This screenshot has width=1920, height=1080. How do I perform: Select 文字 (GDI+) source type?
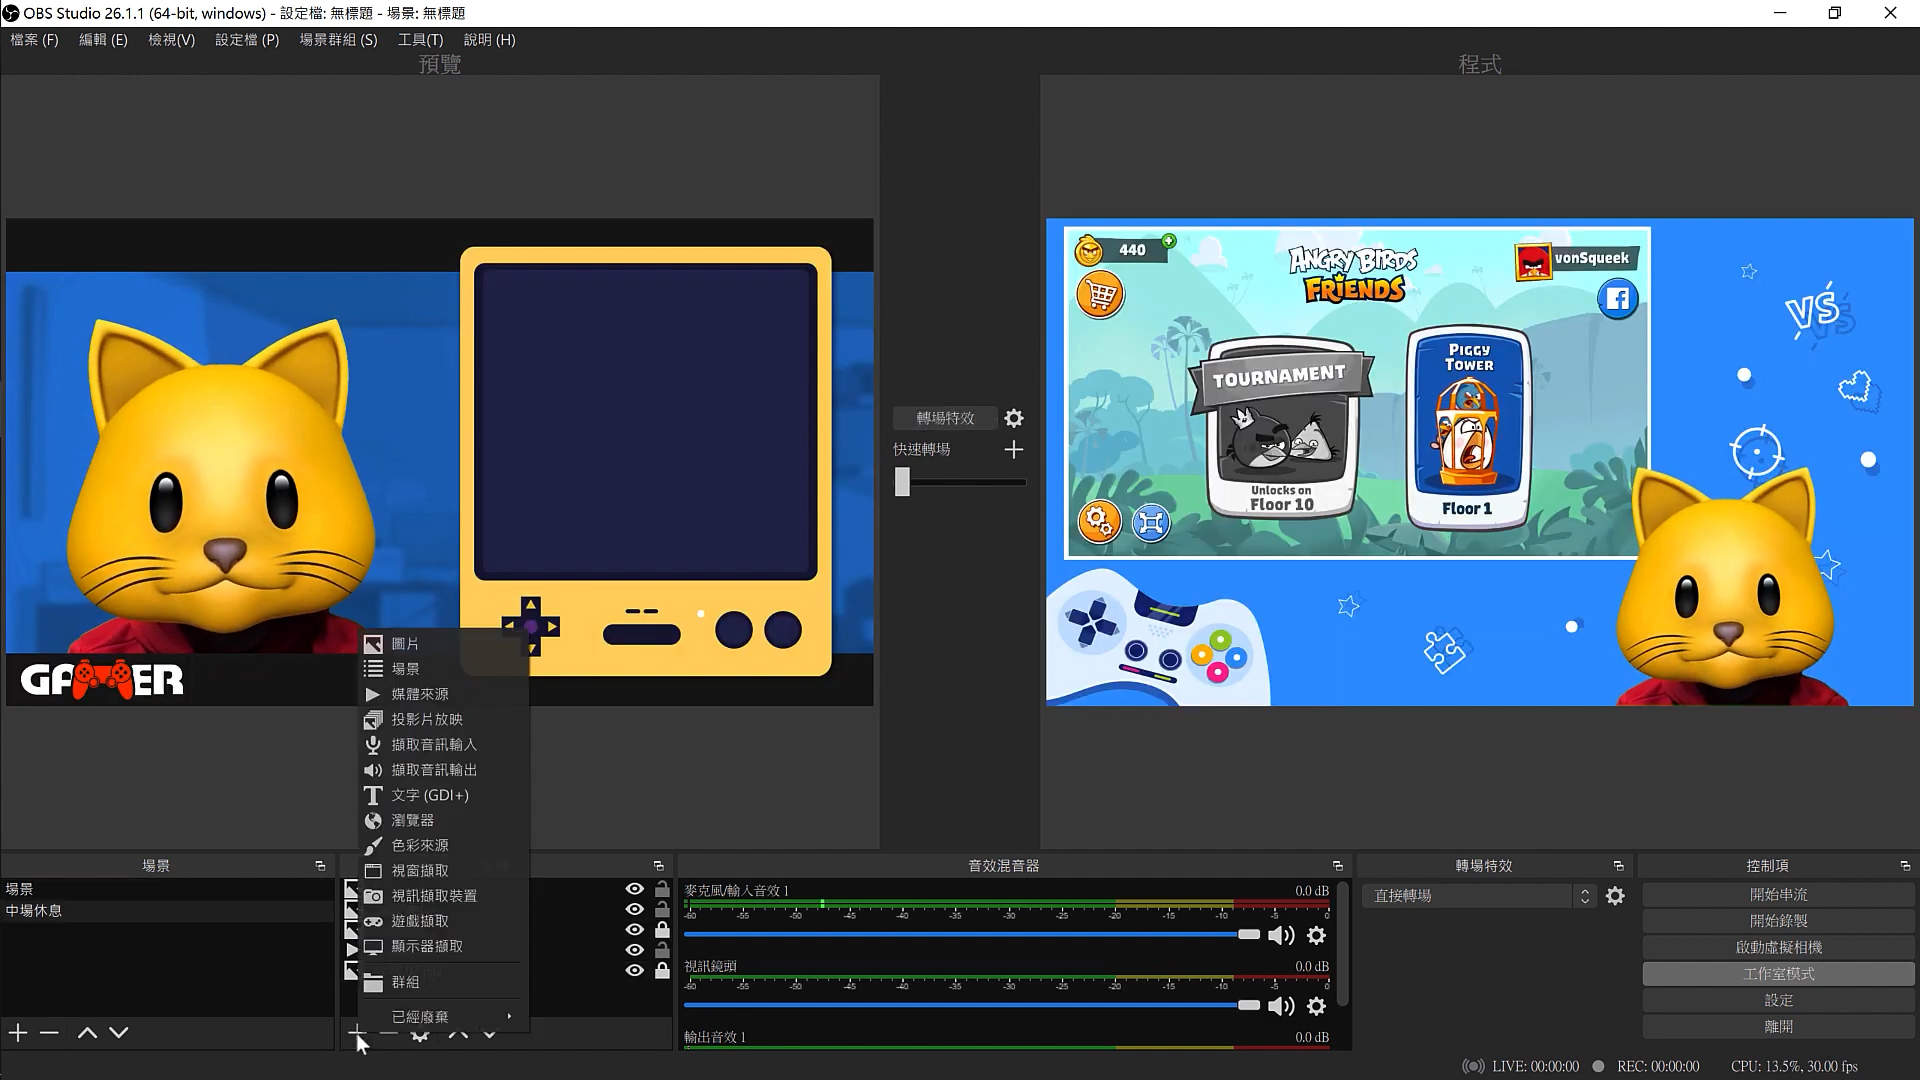coord(429,795)
